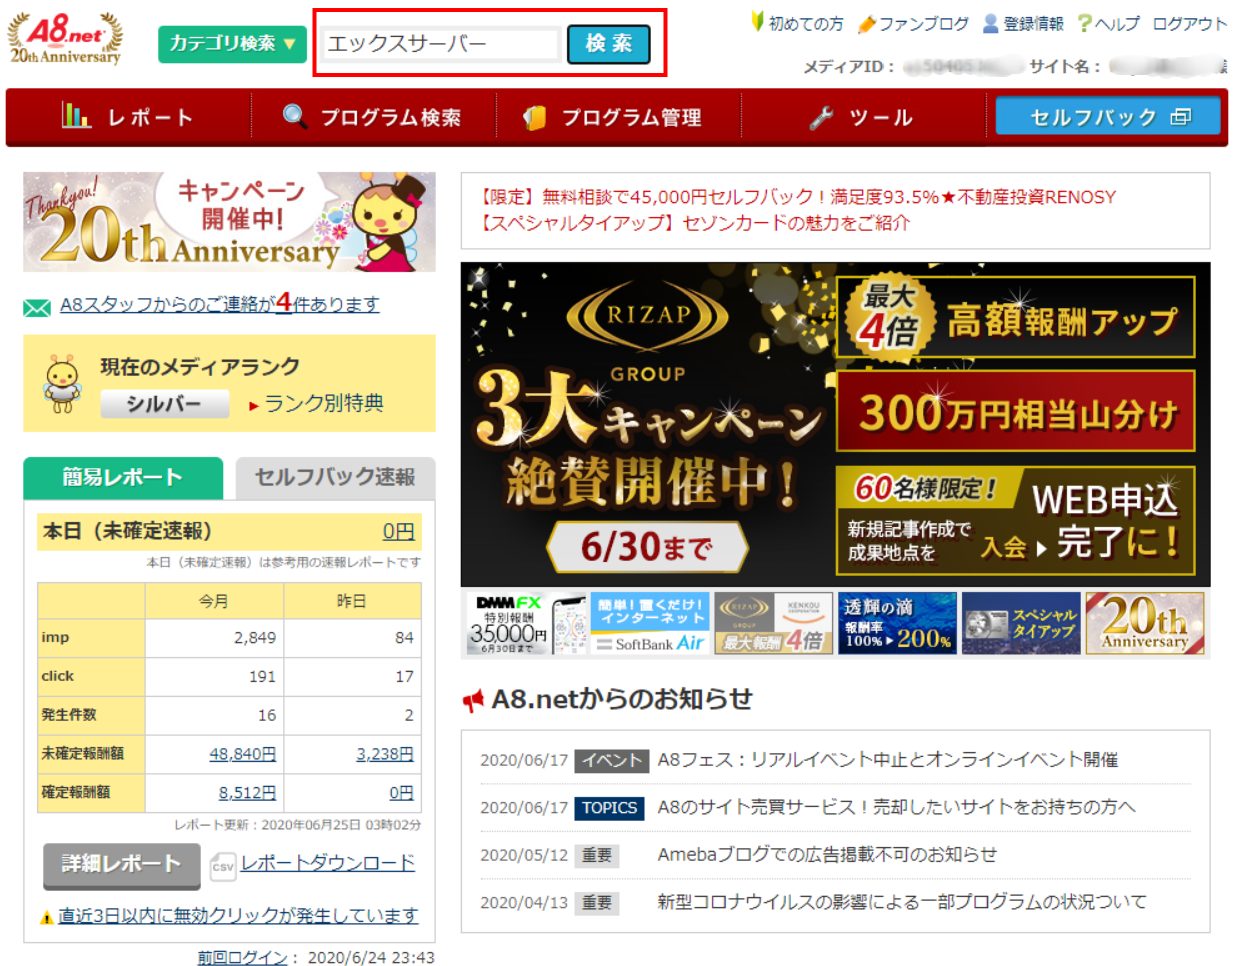Click the A8.net 20th Anniversary logo
This screenshot has width=1245, height=966.
[66, 39]
